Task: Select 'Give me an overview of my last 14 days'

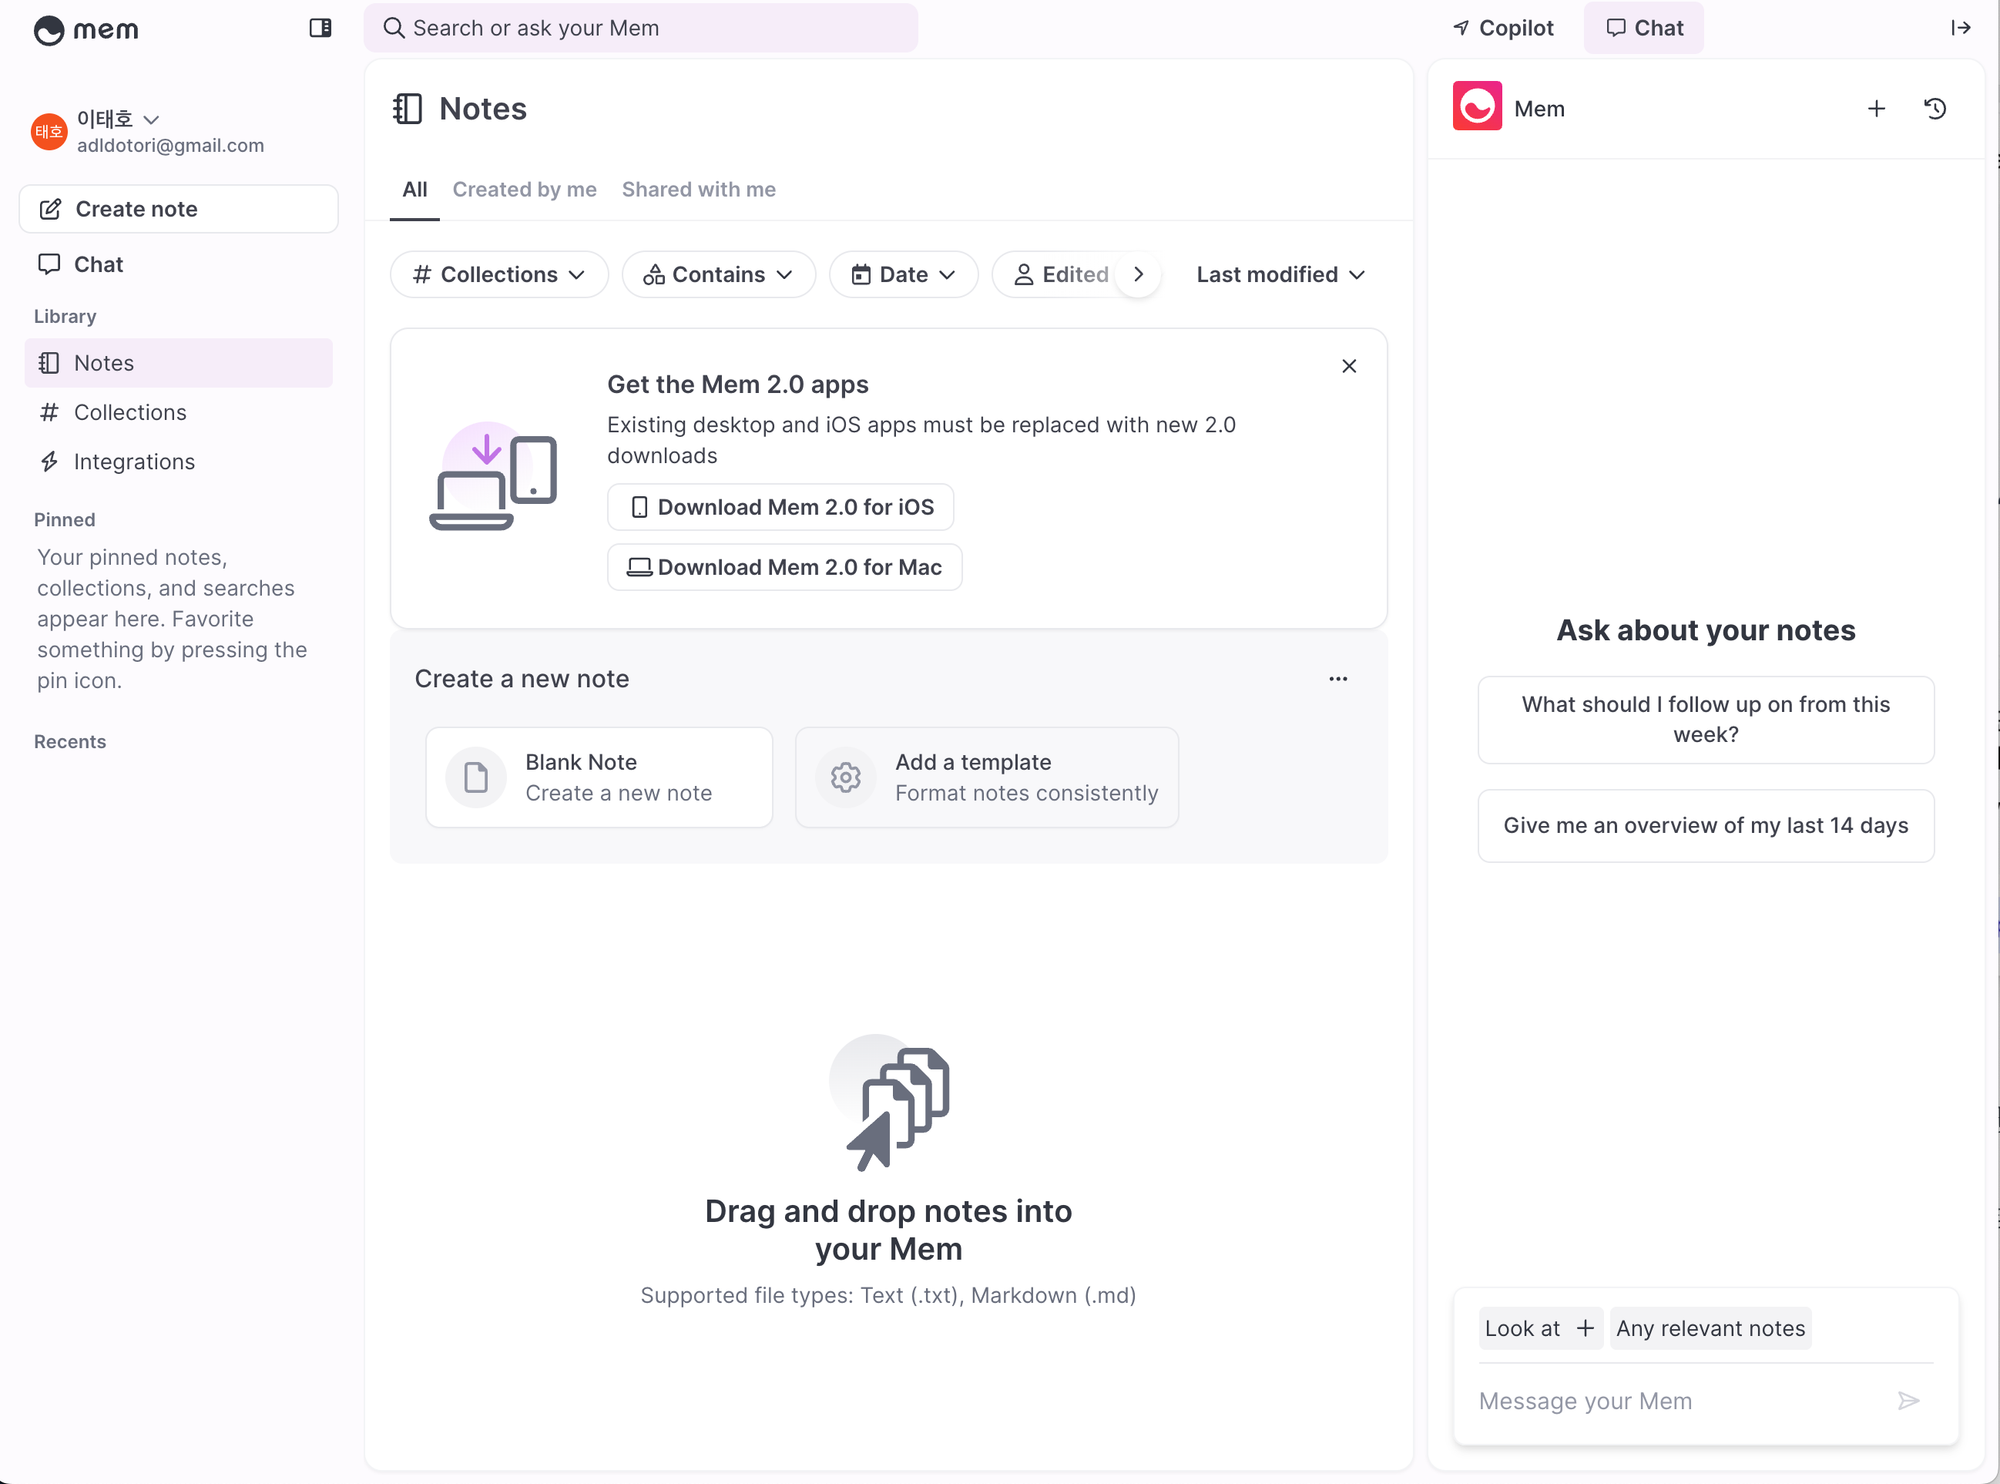Action: 1706,826
